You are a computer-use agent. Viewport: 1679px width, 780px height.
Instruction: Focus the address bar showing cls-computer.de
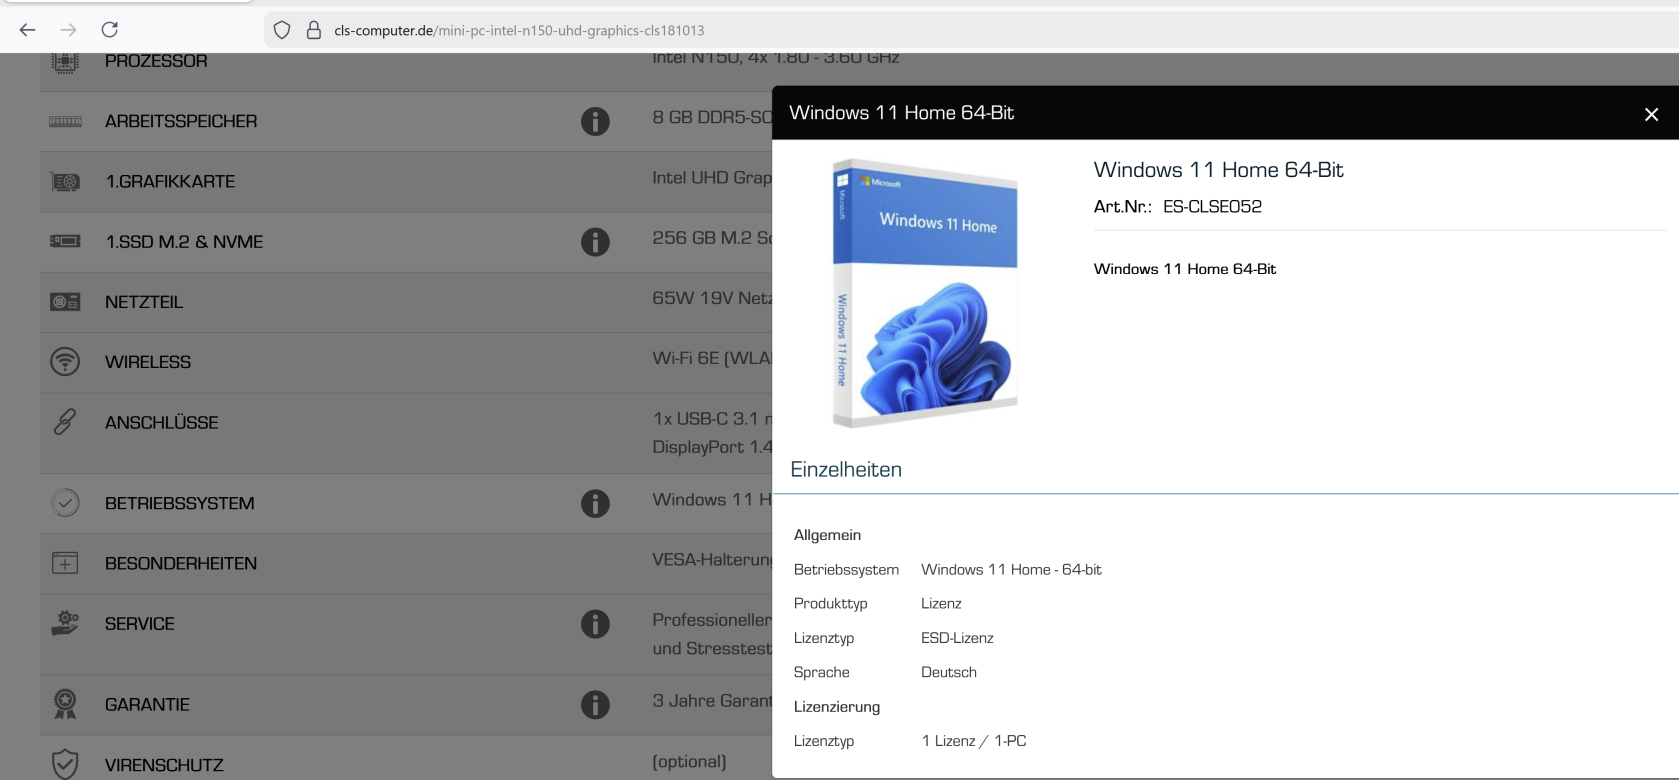[970, 30]
